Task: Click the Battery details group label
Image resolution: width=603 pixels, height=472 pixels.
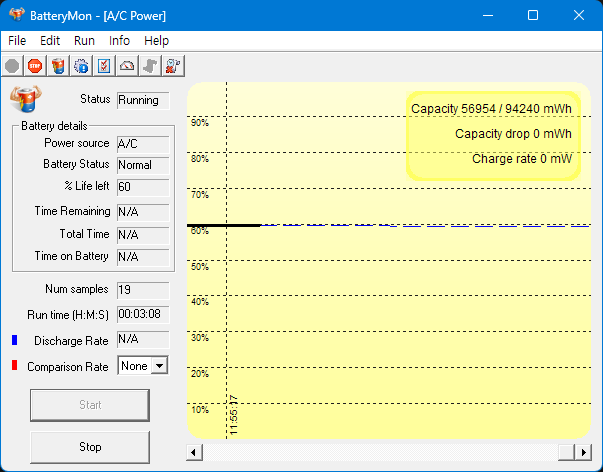Action: click(54, 126)
